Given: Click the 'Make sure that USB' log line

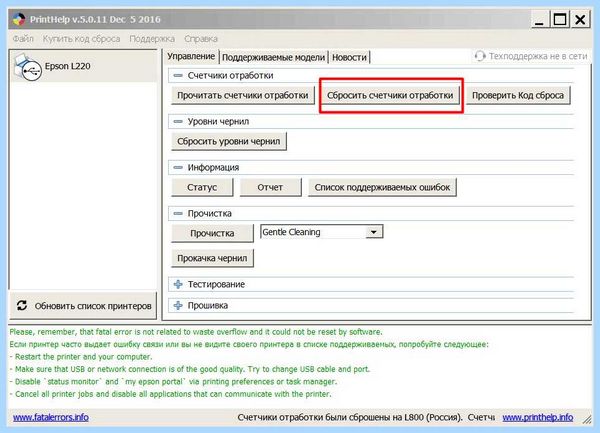Looking at the screenshot, I should (x=190, y=369).
